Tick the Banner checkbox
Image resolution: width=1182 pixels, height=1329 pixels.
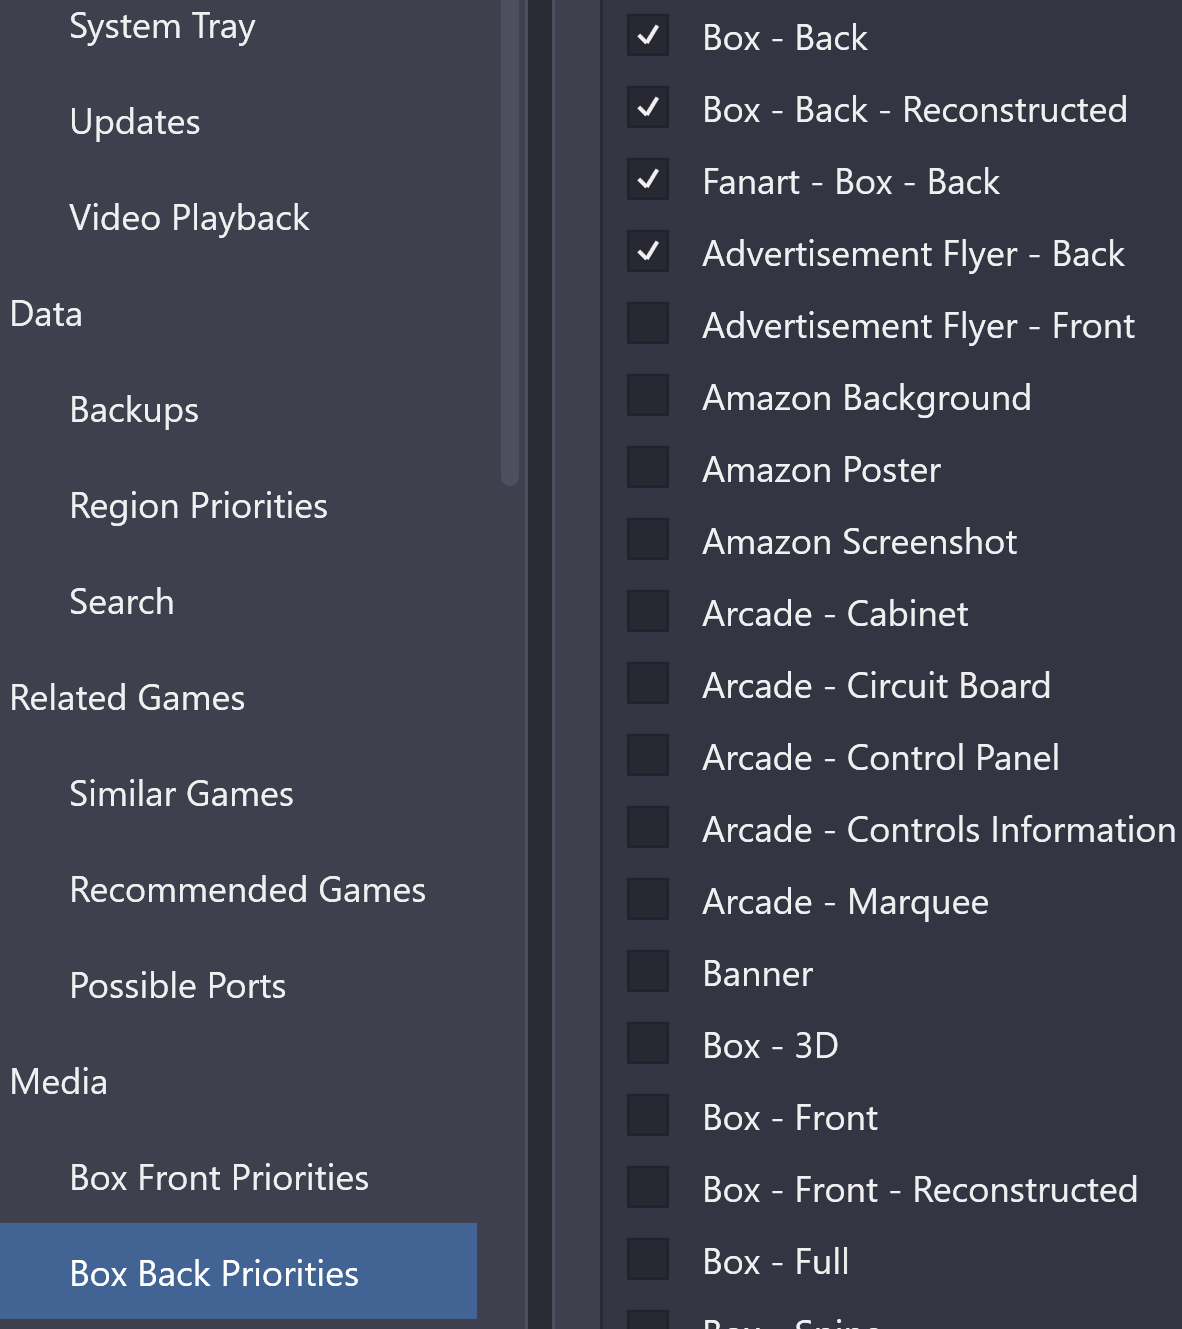click(648, 971)
